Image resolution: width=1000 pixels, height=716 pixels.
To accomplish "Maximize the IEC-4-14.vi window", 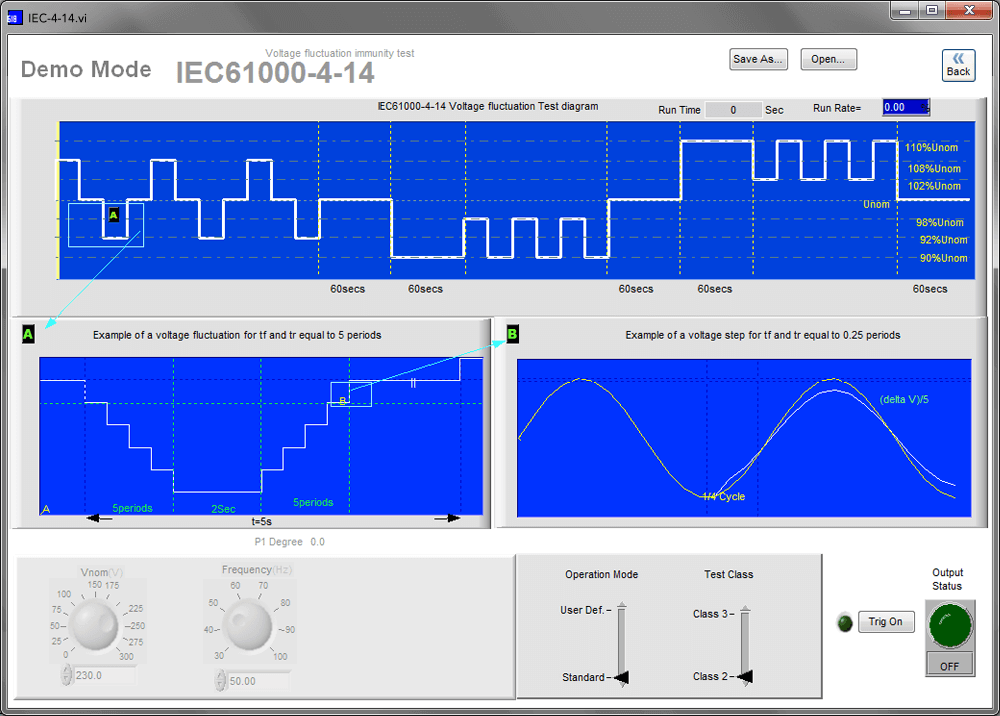I will (932, 10).
